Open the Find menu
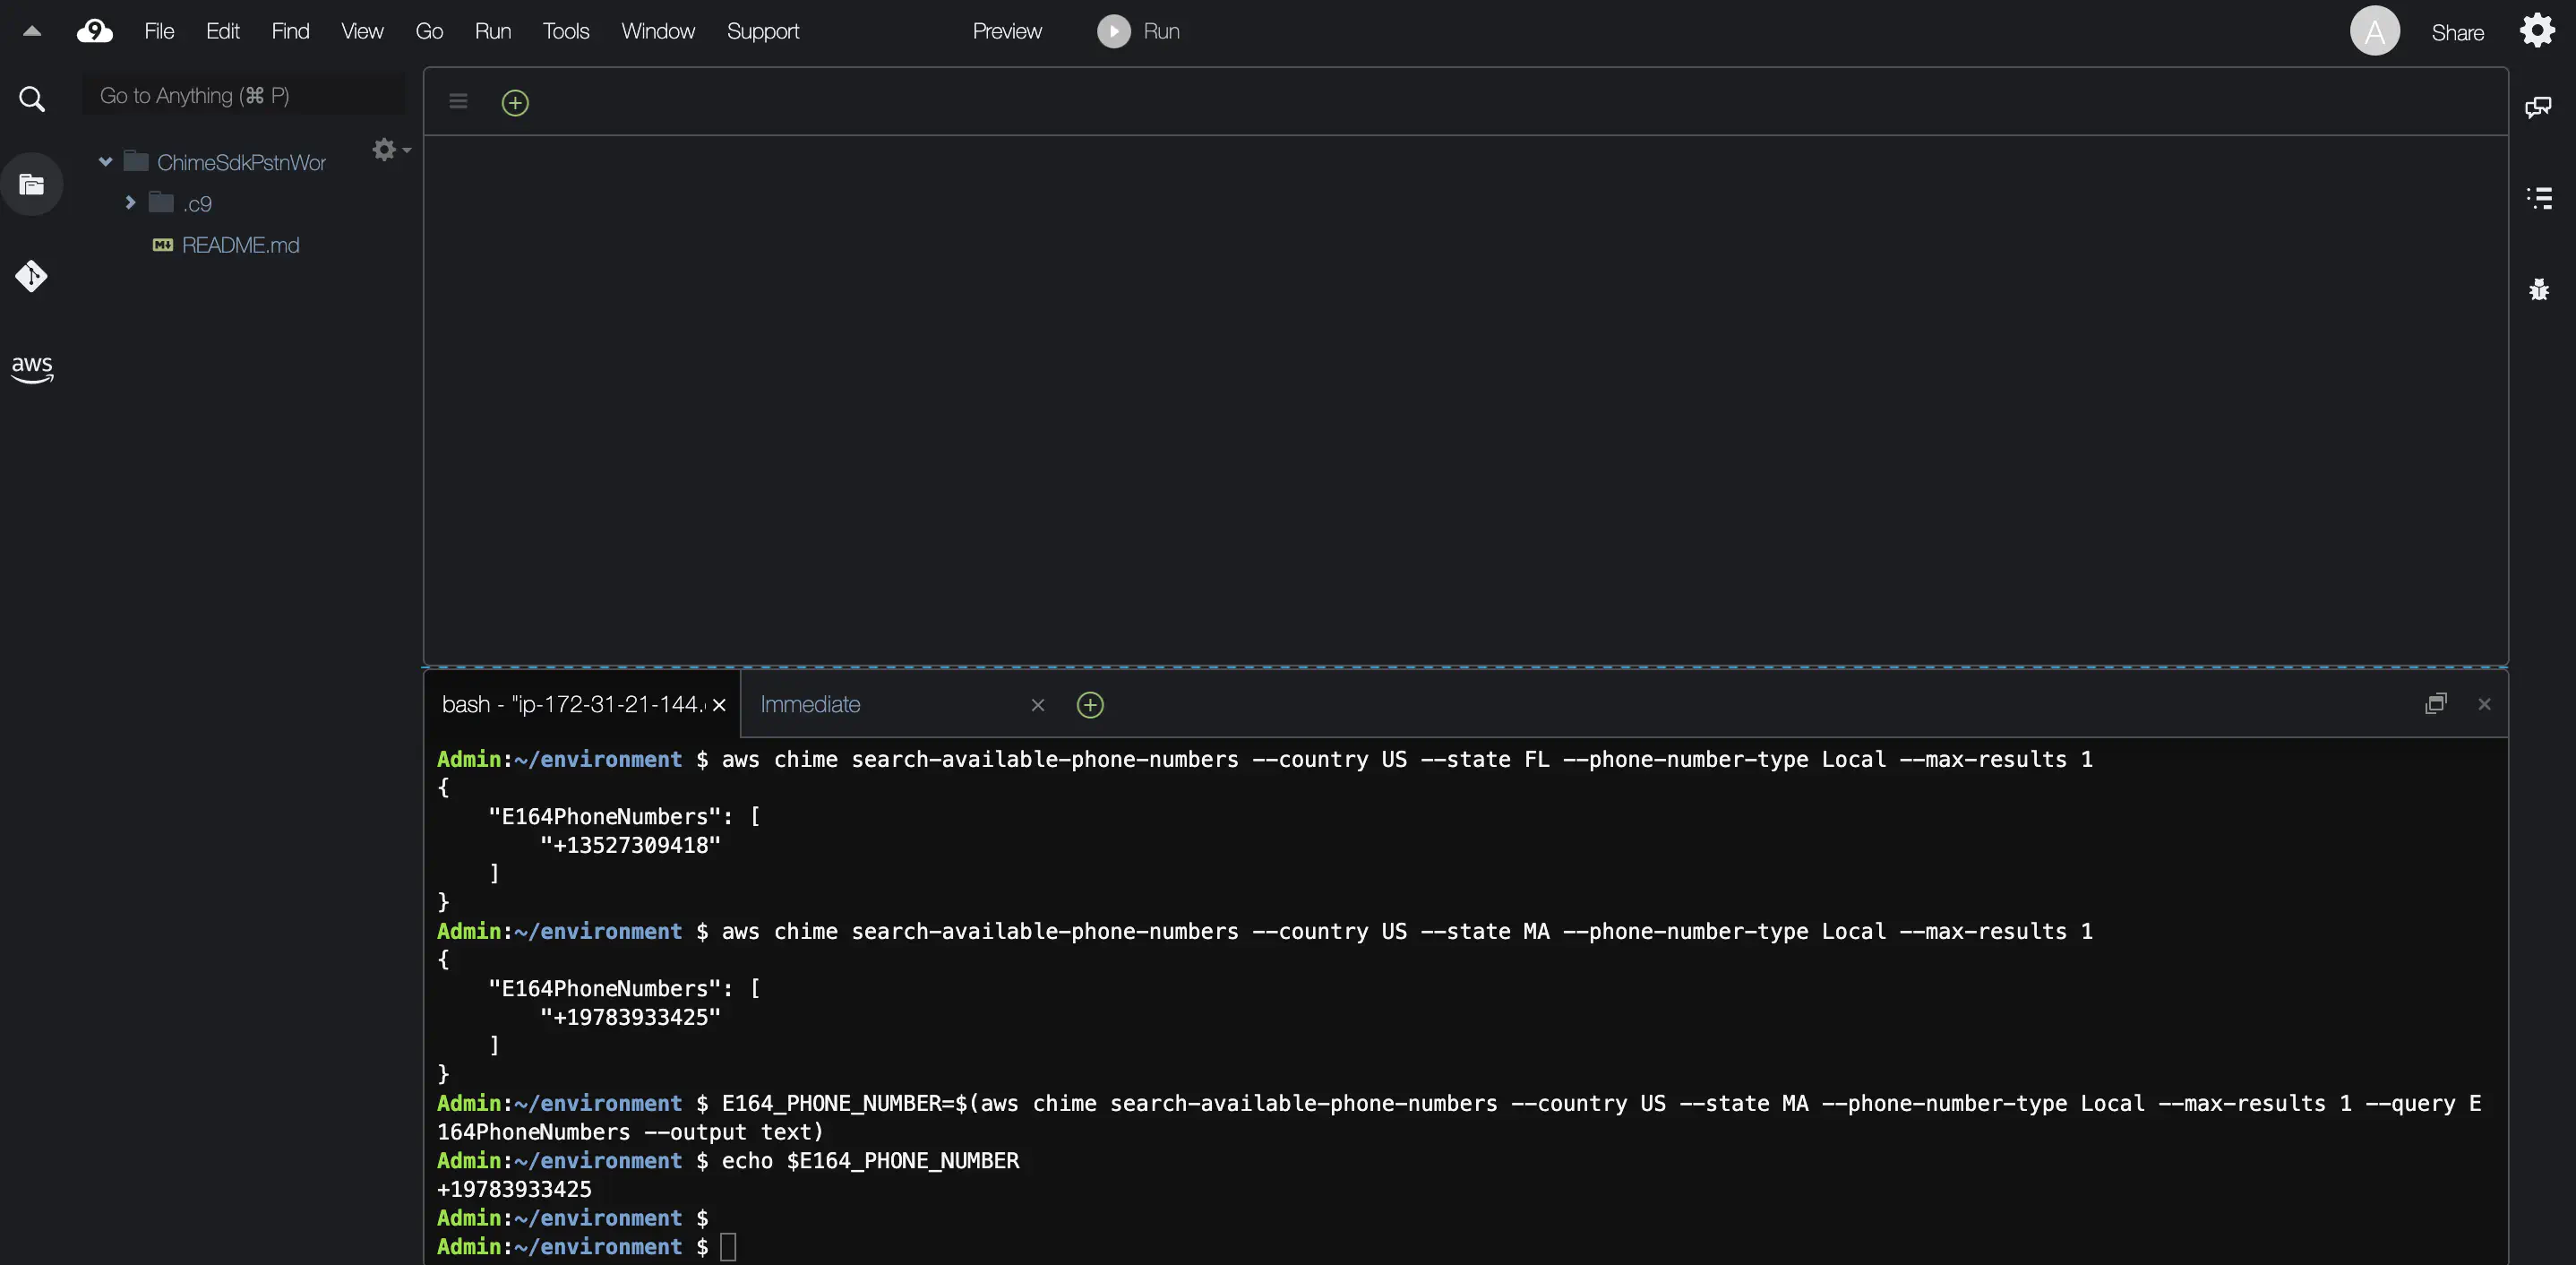 click(x=290, y=31)
